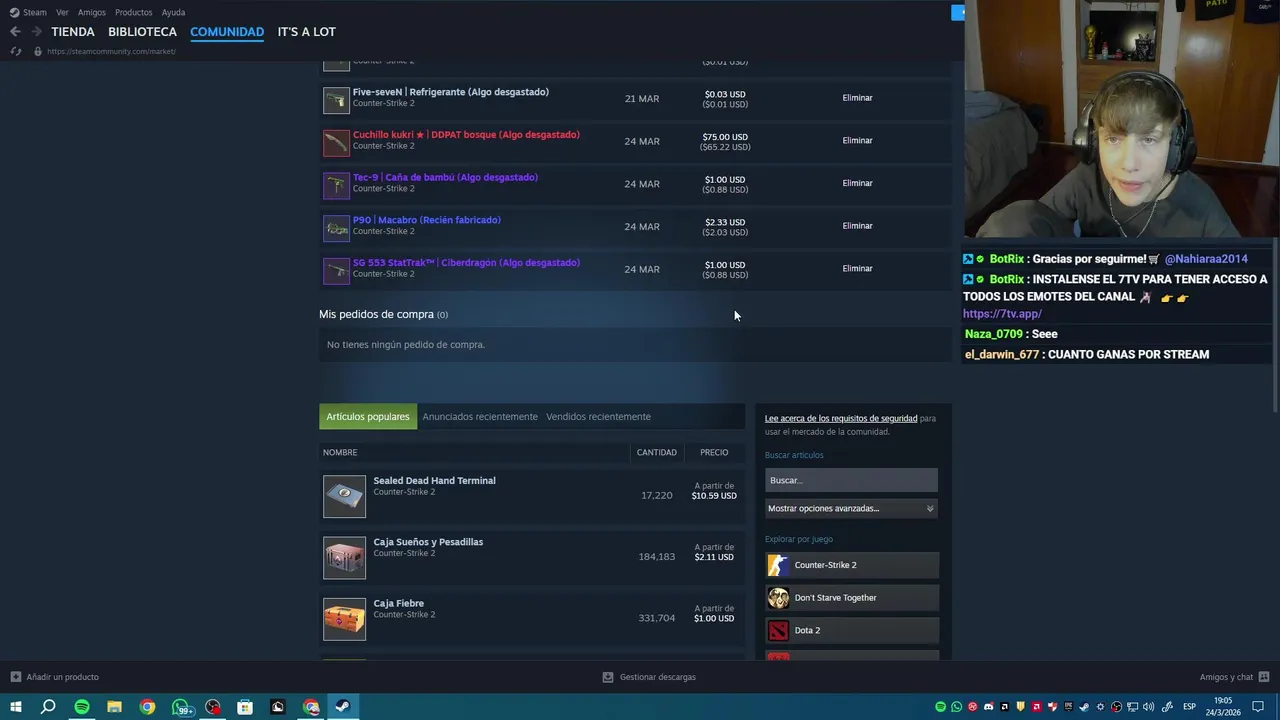
Task: Reload the page using the refresh icon
Action: pyautogui.click(x=16, y=51)
